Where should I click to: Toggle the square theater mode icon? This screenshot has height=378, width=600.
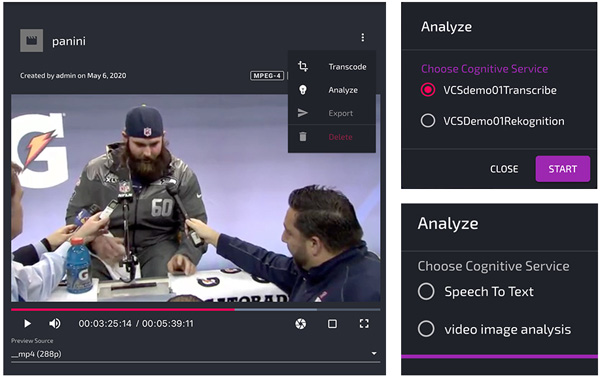[333, 324]
